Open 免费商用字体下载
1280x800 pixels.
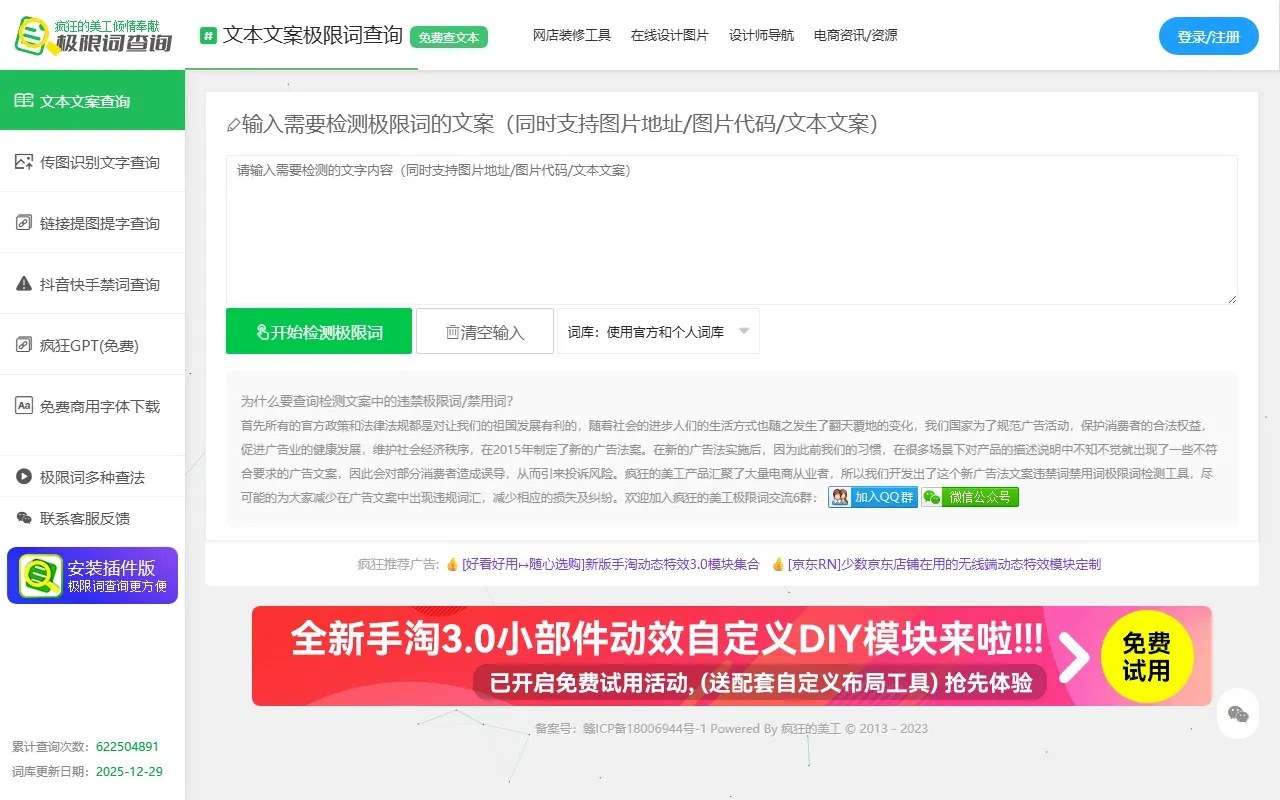coord(92,406)
